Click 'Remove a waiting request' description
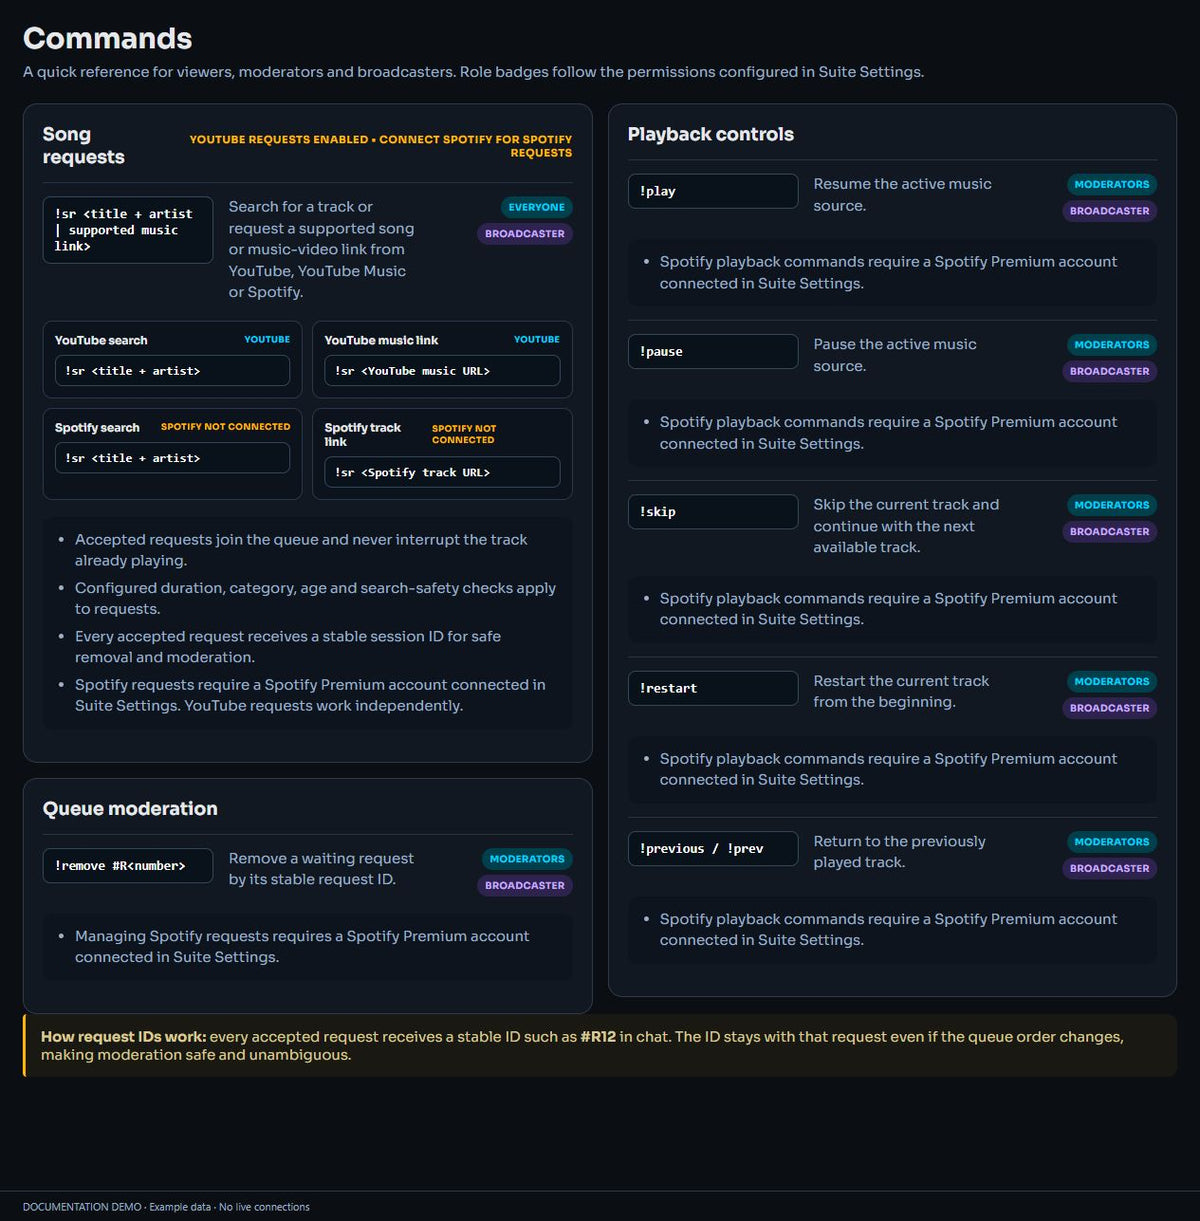This screenshot has height=1221, width=1200. pos(321,869)
